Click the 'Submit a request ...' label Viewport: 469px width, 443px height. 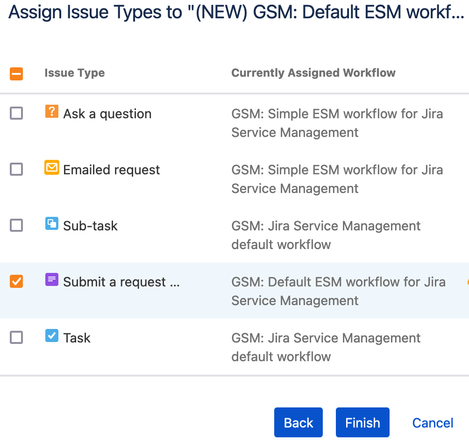(121, 282)
